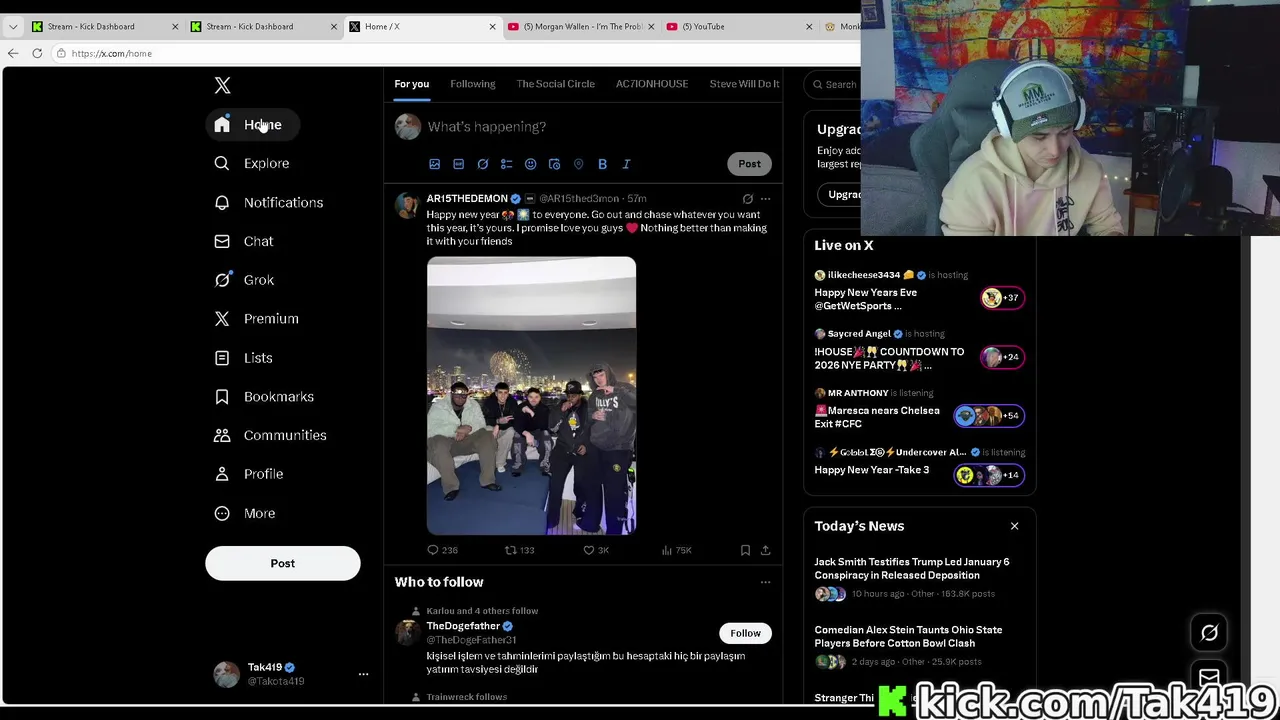Select the For you tab
Image resolution: width=1280 pixels, height=720 pixels.
pos(411,84)
